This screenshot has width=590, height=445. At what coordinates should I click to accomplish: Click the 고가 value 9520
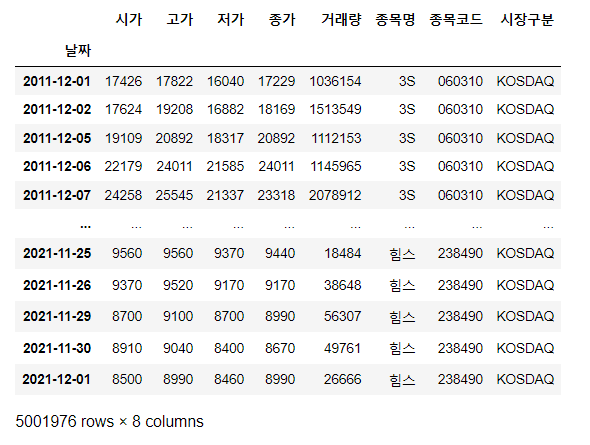[178, 286]
